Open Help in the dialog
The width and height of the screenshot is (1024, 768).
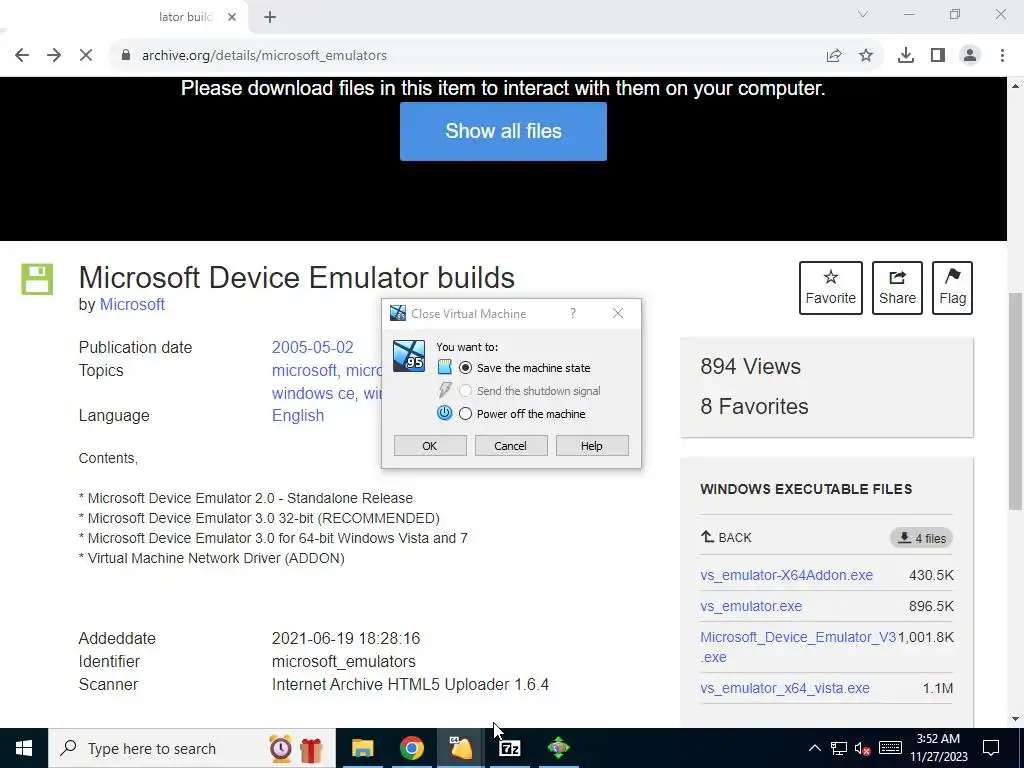[592, 445]
